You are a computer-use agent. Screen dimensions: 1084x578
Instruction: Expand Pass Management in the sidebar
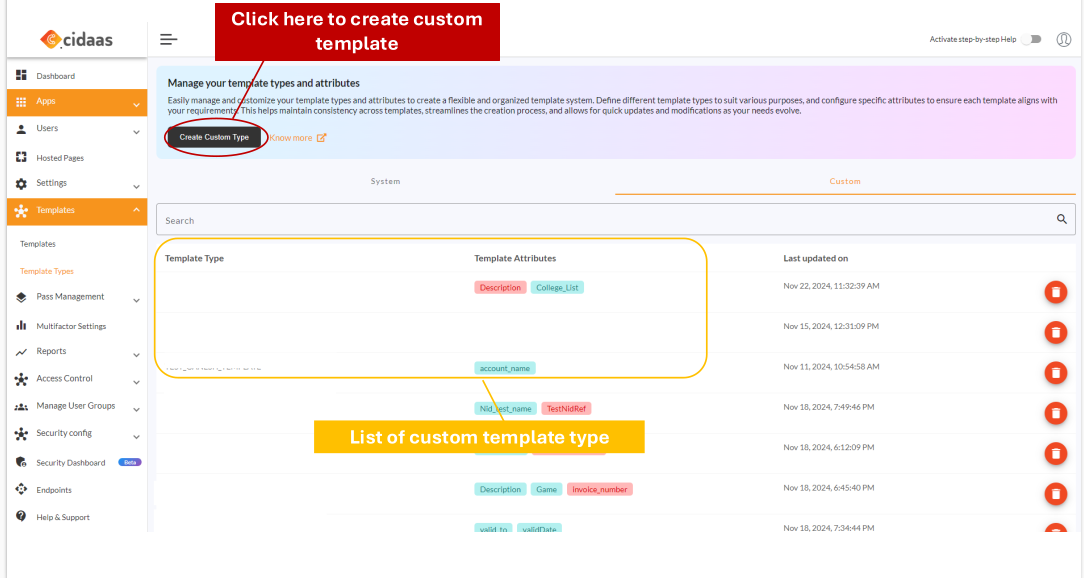(x=21, y=297)
